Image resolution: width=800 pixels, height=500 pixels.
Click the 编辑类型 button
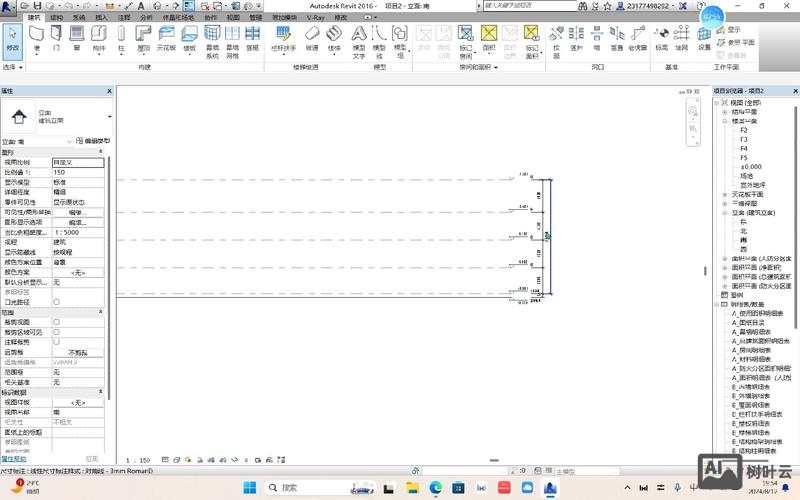[x=97, y=141]
